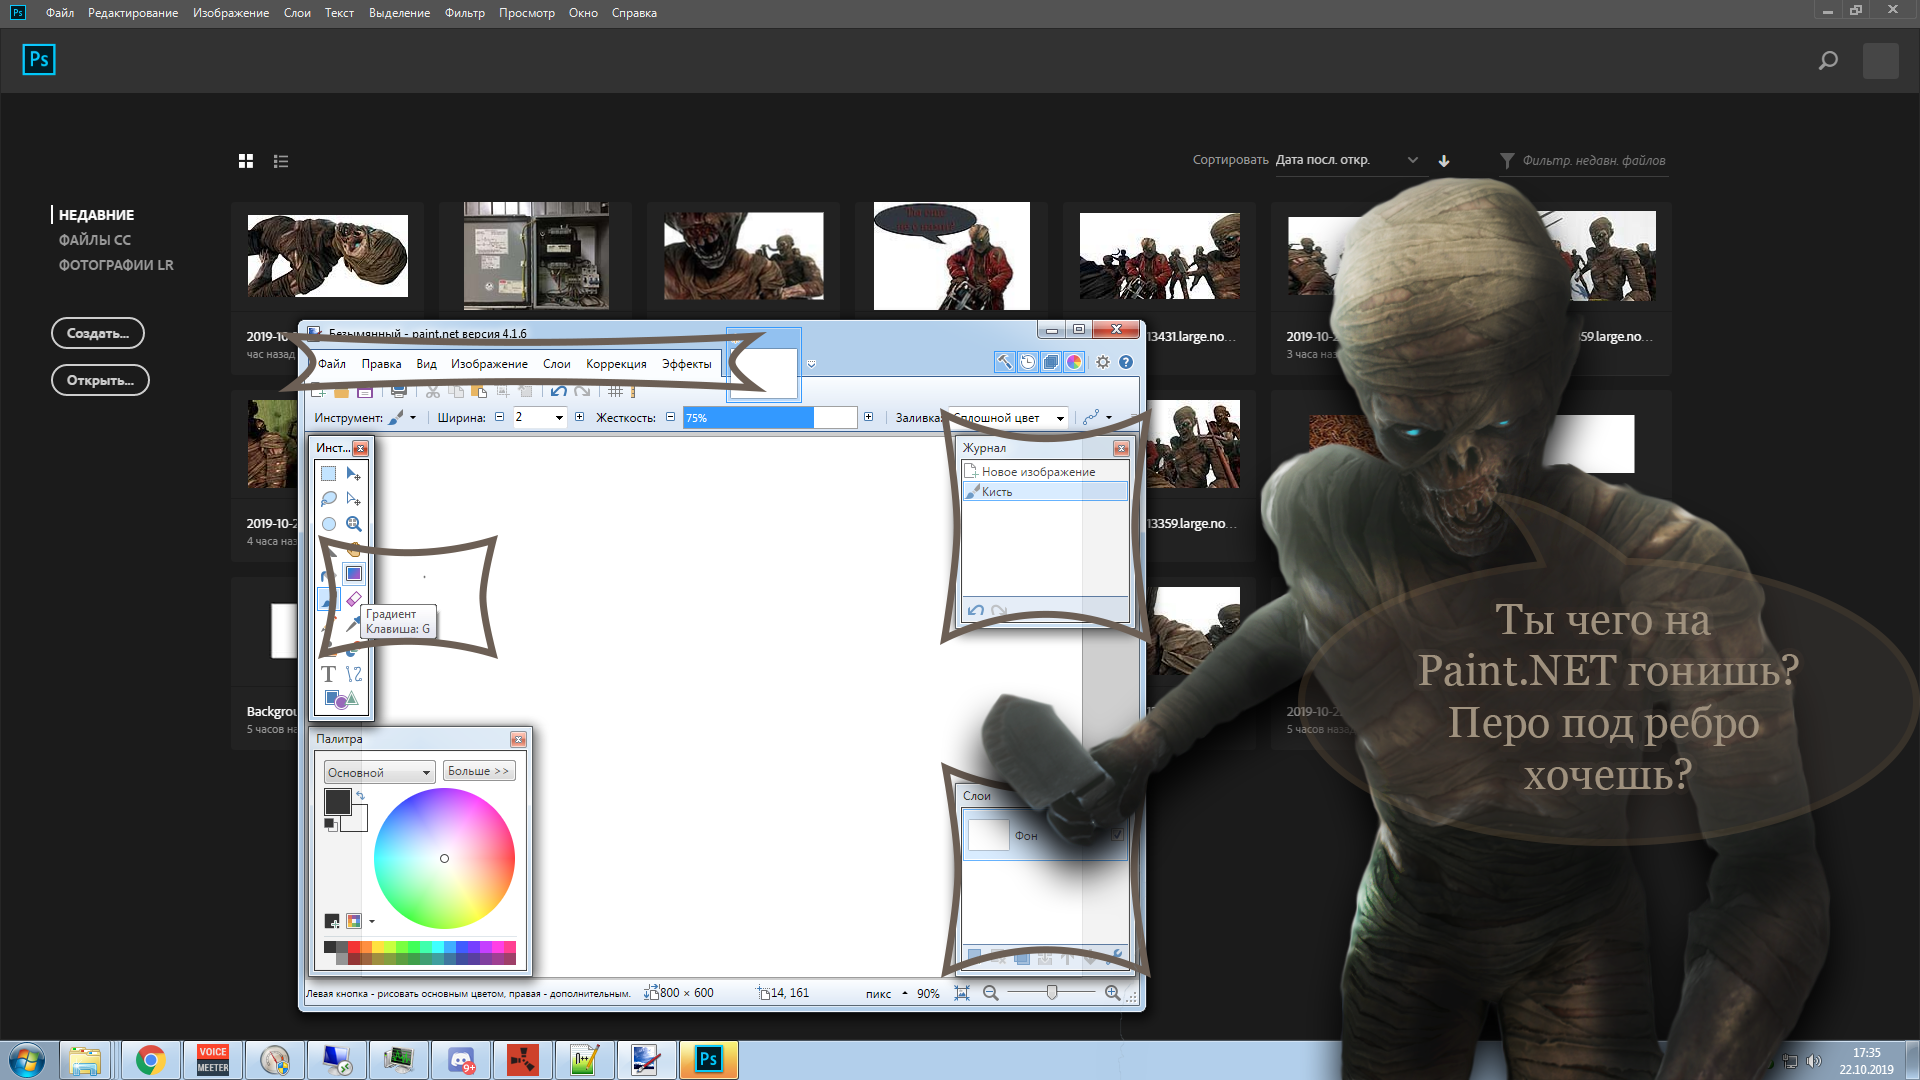Click the Открыть... button
Screen dimensions: 1920x1080
click(x=100, y=380)
